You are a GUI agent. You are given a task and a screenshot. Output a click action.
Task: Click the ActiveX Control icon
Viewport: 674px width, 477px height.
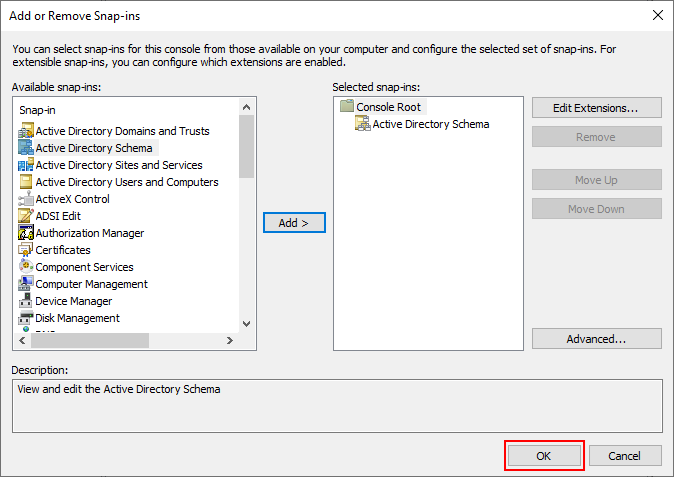[x=26, y=199]
